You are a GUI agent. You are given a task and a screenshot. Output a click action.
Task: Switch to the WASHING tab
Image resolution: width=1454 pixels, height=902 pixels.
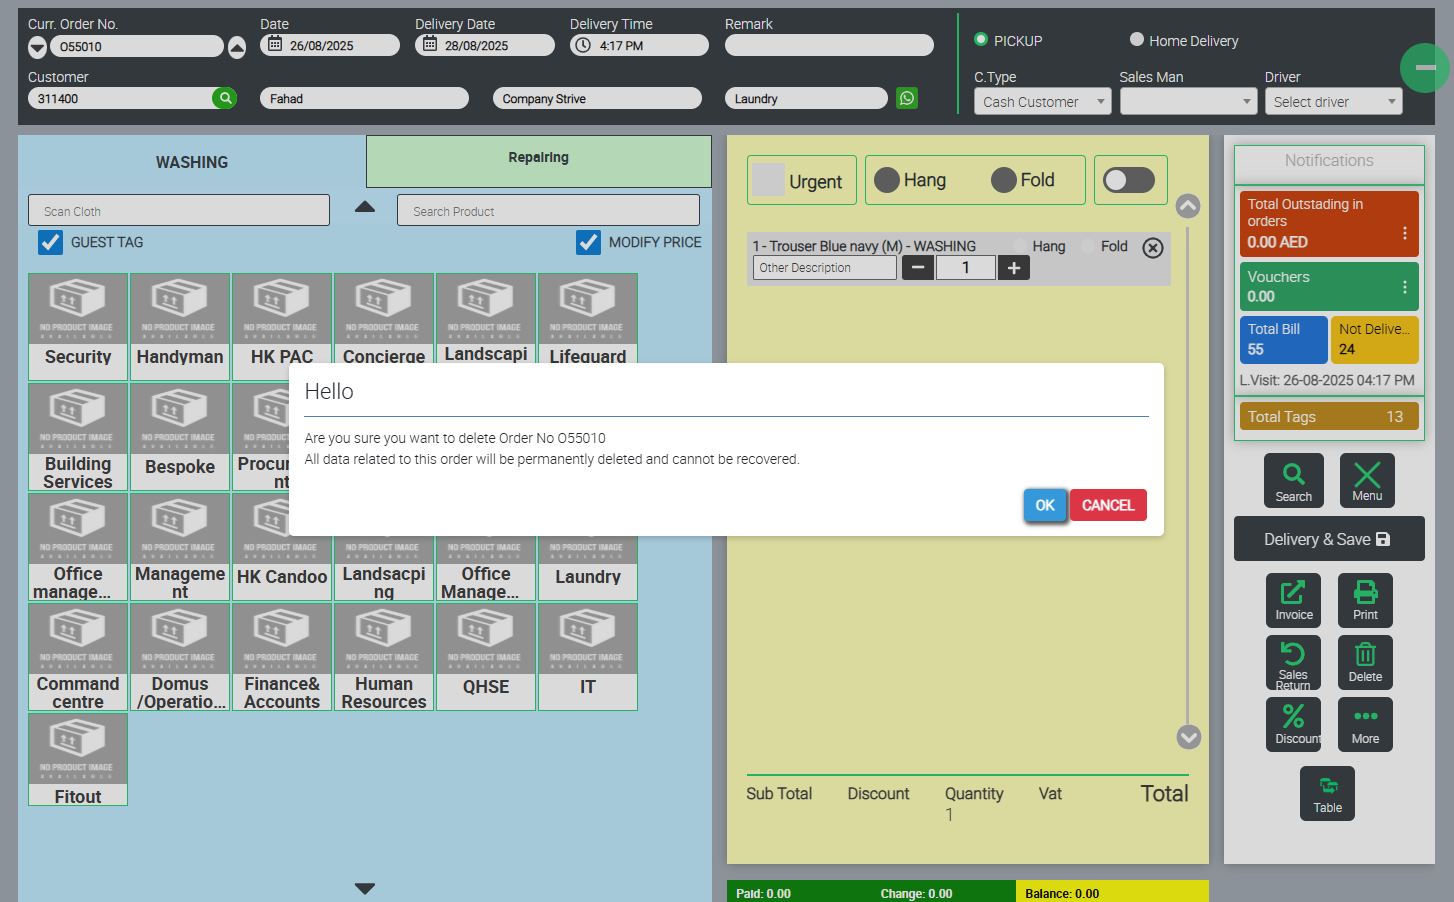(192, 162)
